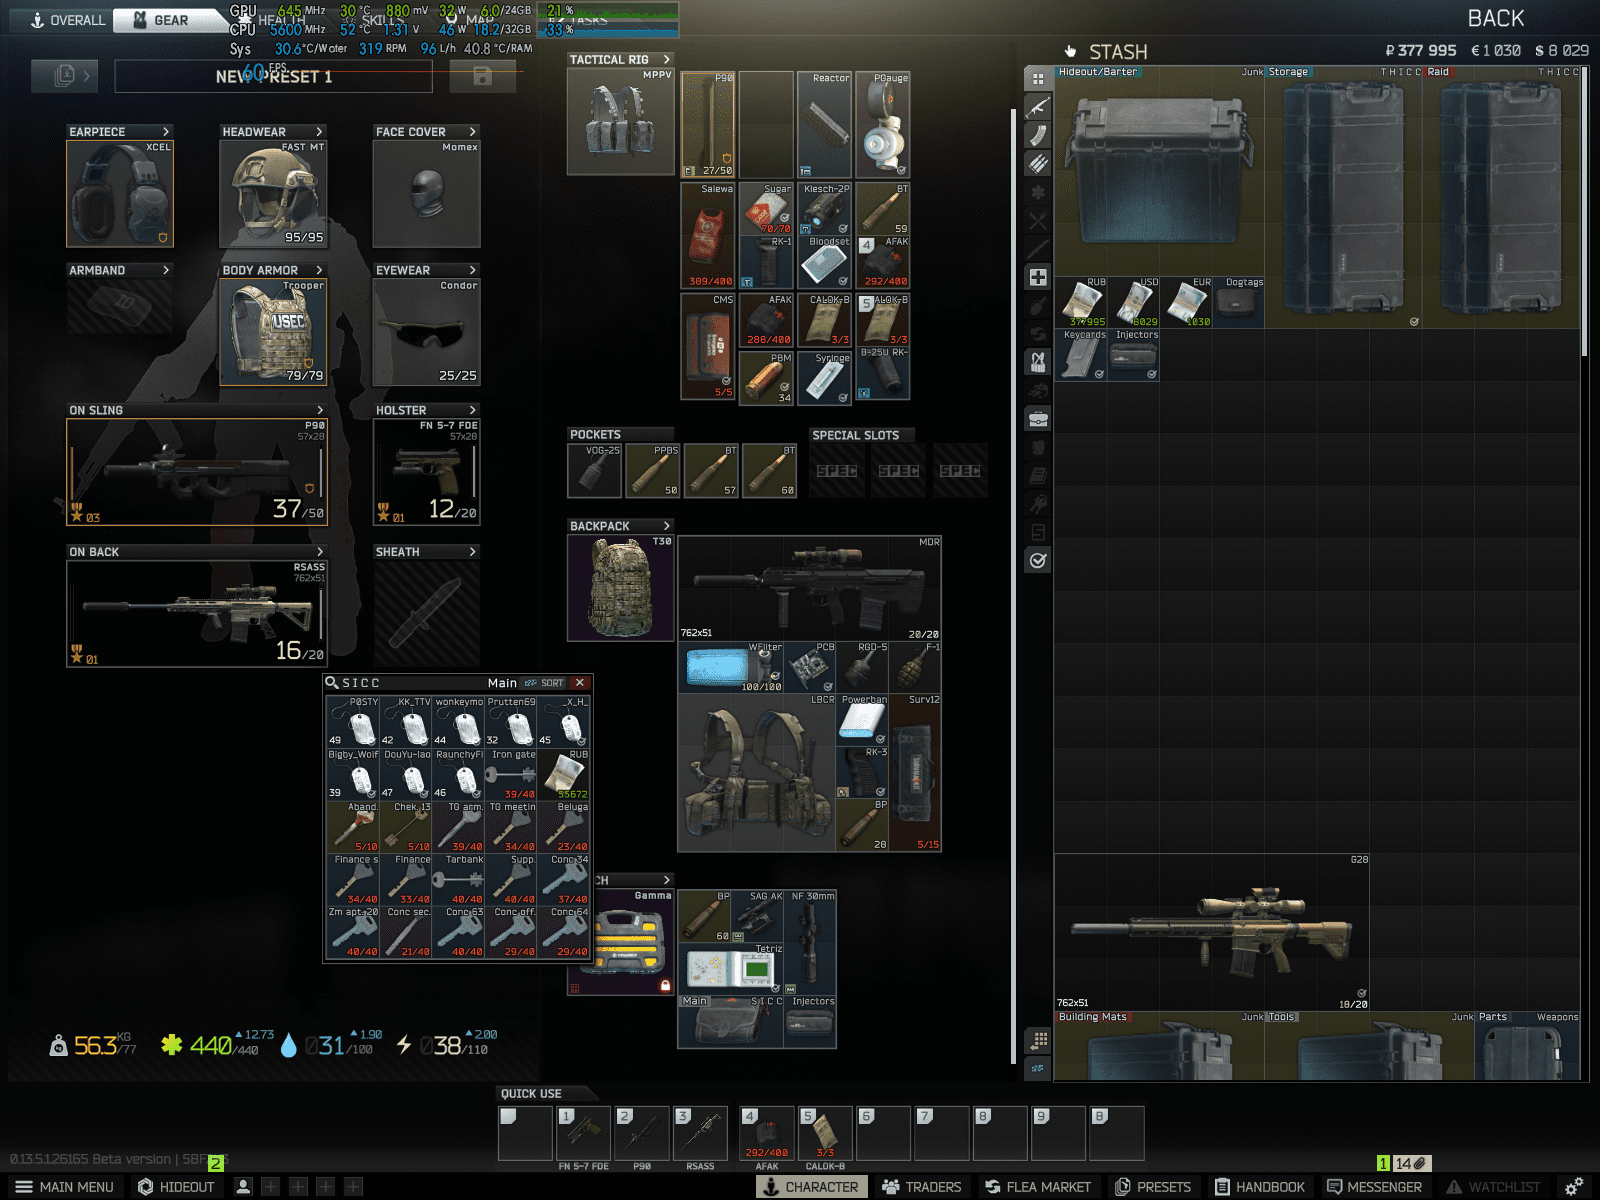Image resolution: width=1600 pixels, height=1200 pixels.
Task: Switch to the OVERALL tab
Action: [67, 20]
